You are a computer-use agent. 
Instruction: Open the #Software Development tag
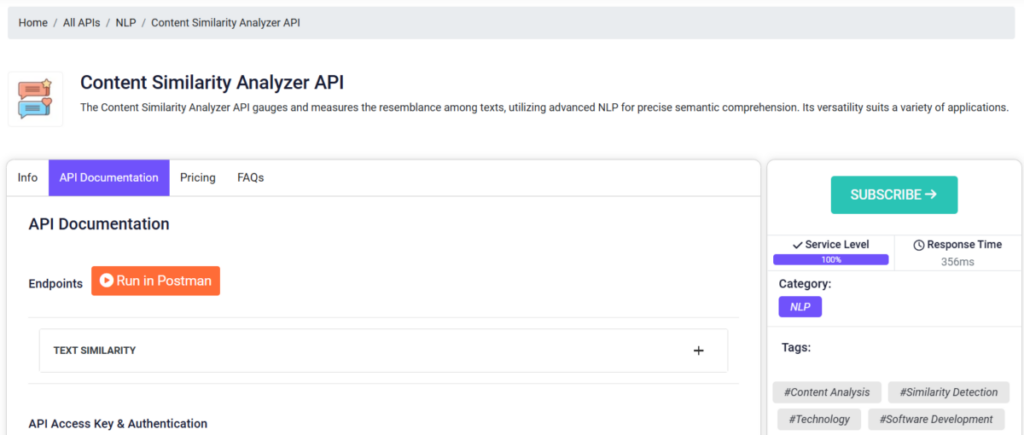click(x=936, y=419)
